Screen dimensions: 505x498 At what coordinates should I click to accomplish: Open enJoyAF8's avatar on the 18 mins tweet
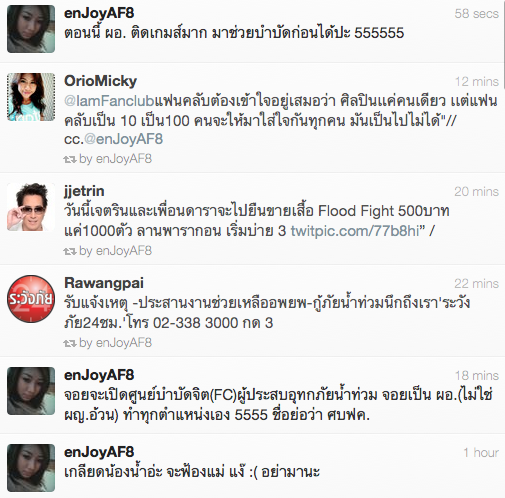[x=31, y=391]
